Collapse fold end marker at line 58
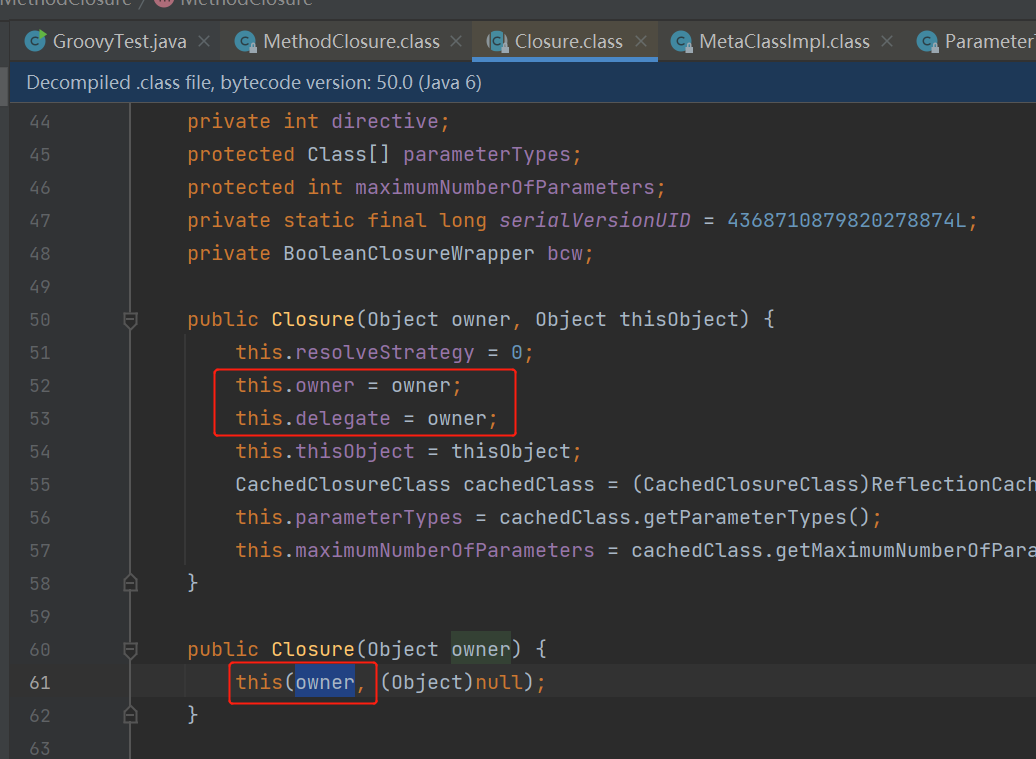This screenshot has height=759, width=1036. 130,583
